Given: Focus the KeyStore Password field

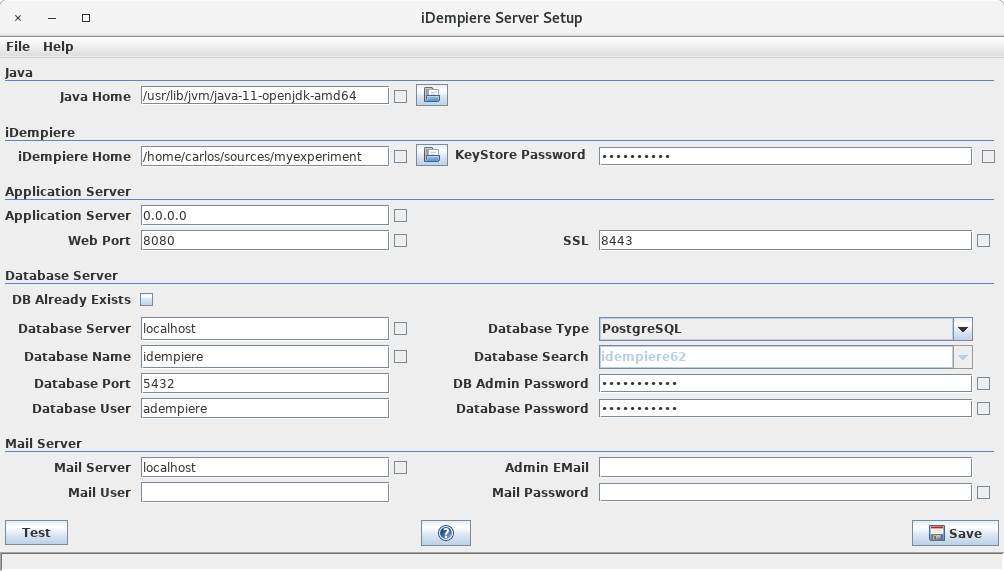Looking at the screenshot, I should (785, 156).
